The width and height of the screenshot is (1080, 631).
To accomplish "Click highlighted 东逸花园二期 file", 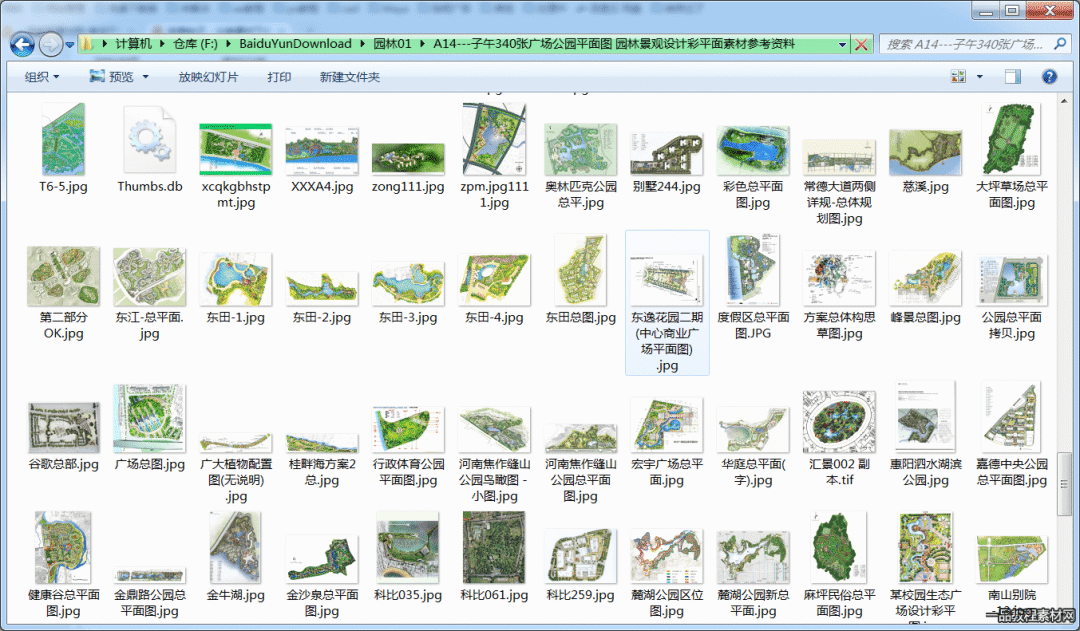I will [x=667, y=303].
